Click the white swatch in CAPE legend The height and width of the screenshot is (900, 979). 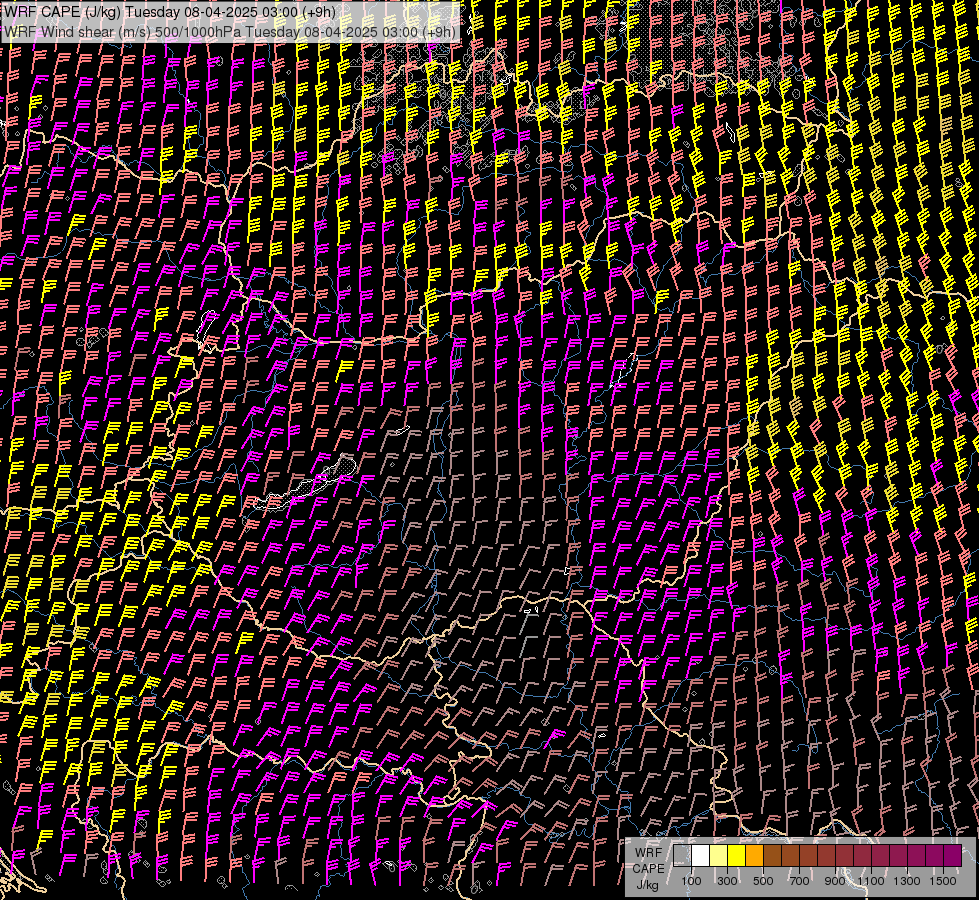(x=701, y=855)
